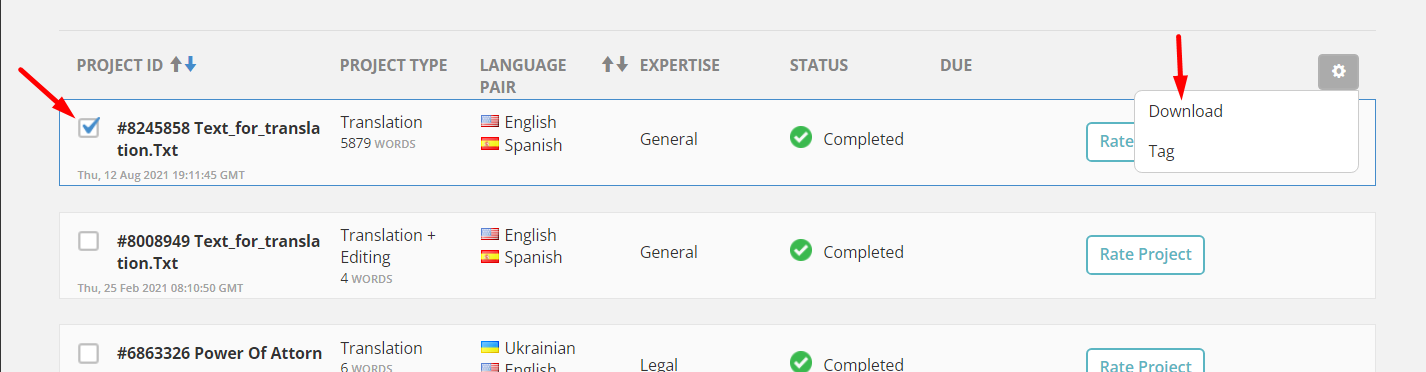1426x372 pixels.
Task: Open project #8245858 Text_for_translation.Txt
Action: click(219, 139)
